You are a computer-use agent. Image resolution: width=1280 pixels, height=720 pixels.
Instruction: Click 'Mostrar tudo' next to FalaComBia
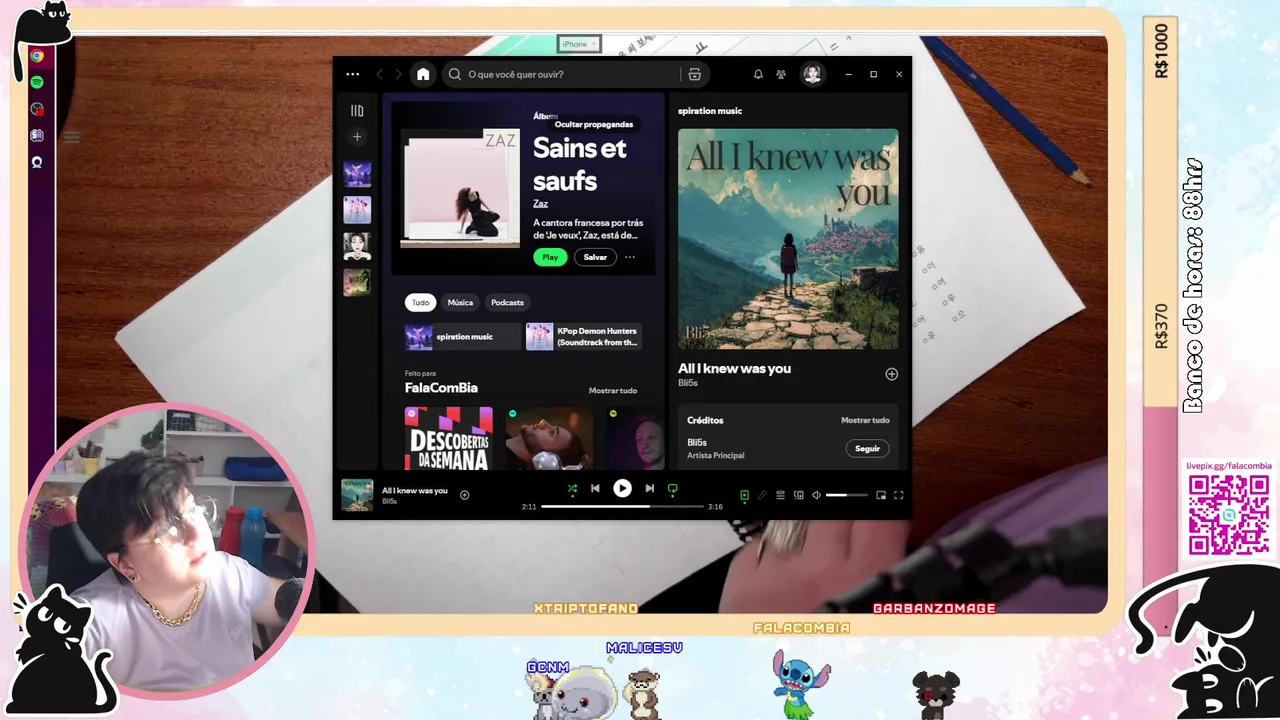click(613, 391)
